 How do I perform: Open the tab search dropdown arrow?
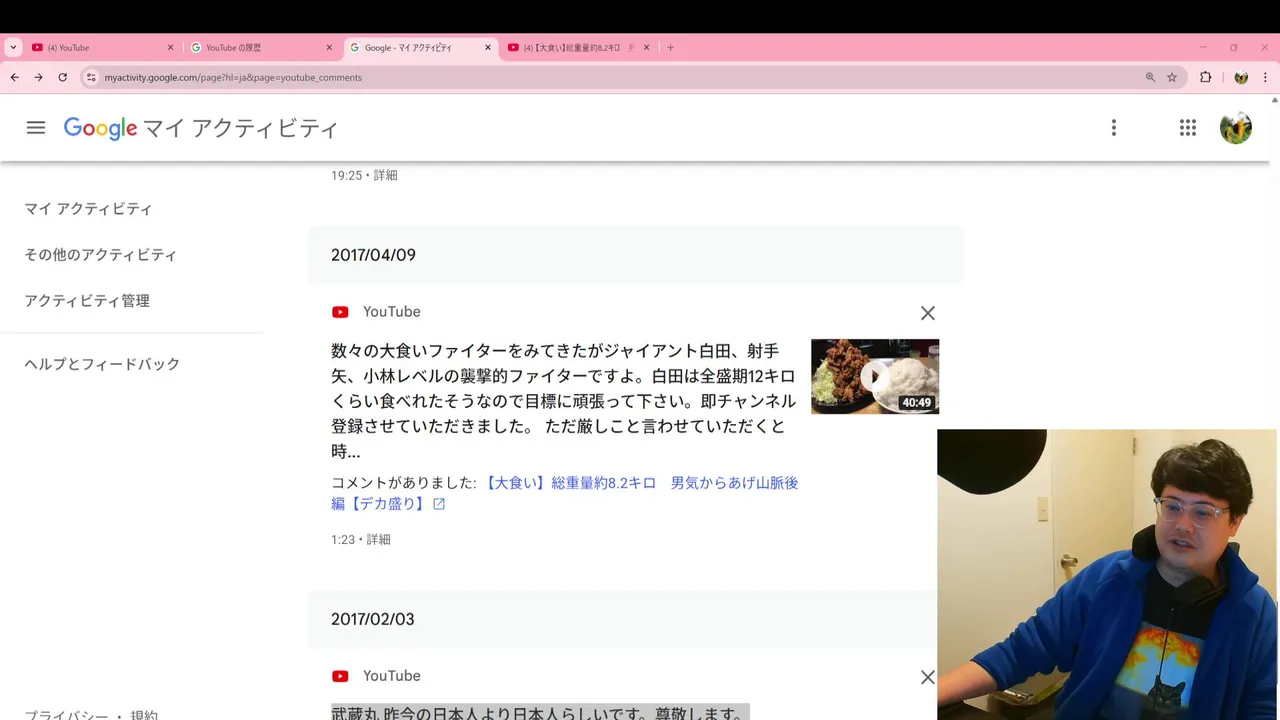[x=13, y=47]
